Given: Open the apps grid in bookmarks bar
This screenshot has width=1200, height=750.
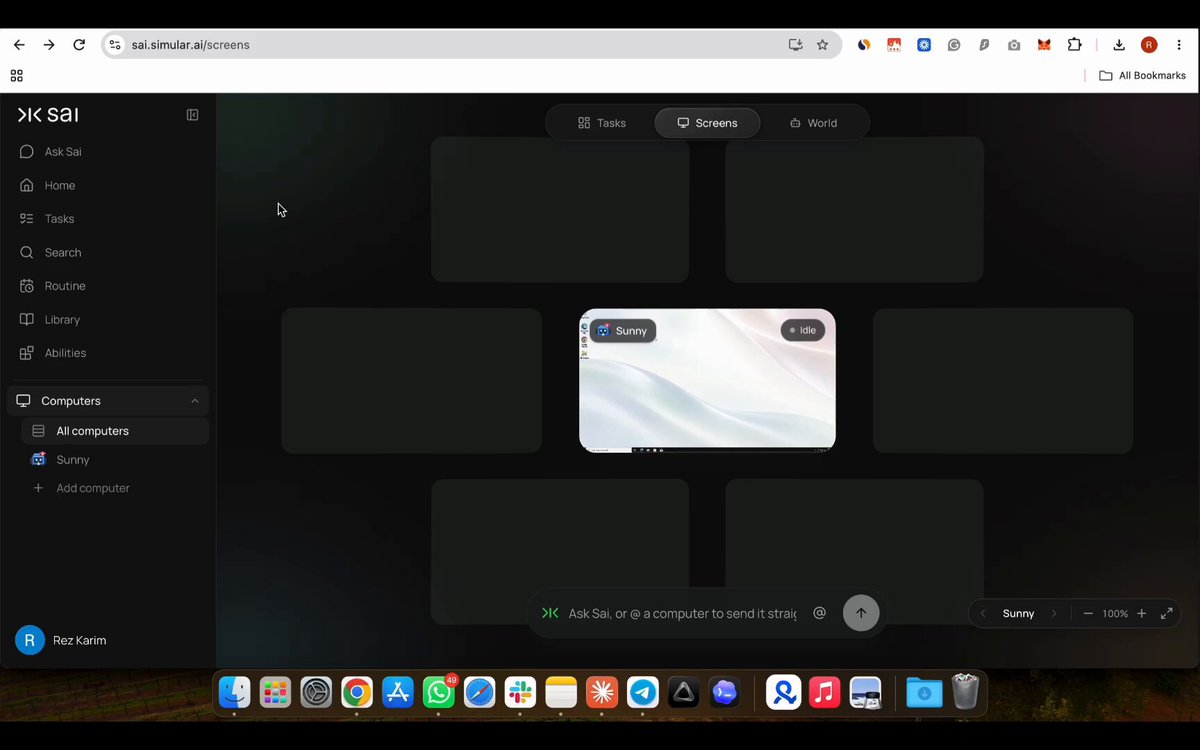Looking at the screenshot, I should point(16,76).
